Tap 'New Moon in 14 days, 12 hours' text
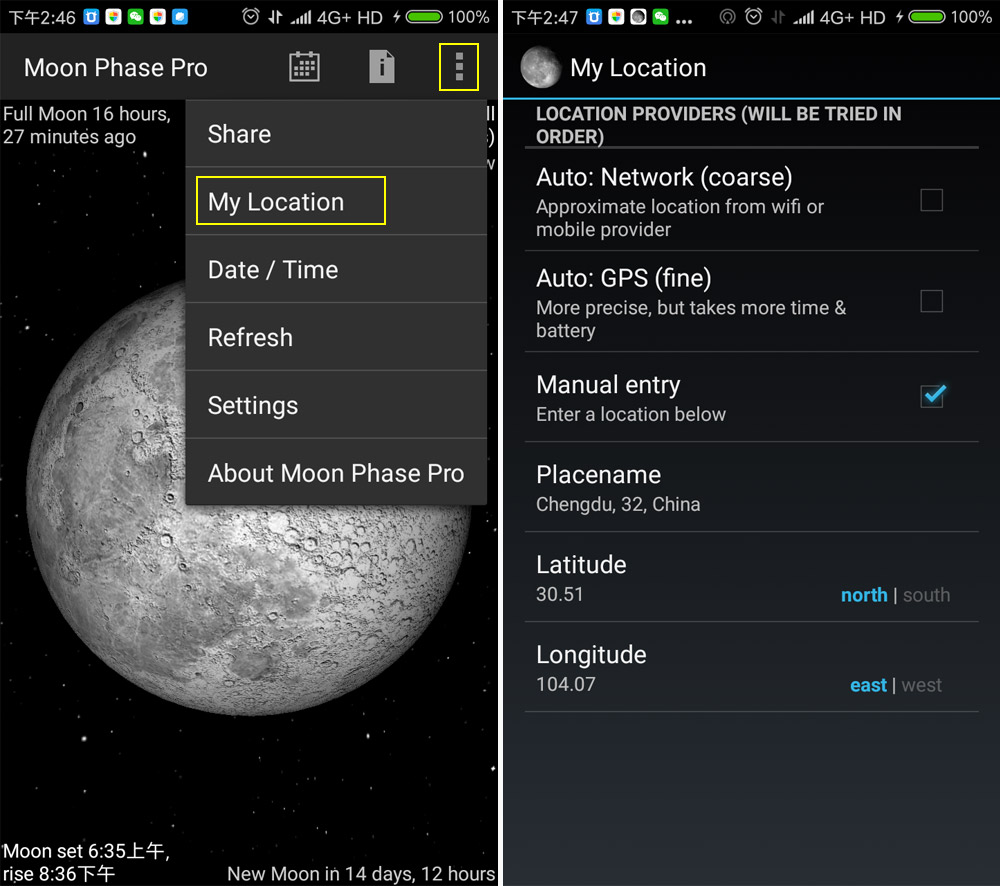The width and height of the screenshot is (1000, 886). [x=361, y=873]
